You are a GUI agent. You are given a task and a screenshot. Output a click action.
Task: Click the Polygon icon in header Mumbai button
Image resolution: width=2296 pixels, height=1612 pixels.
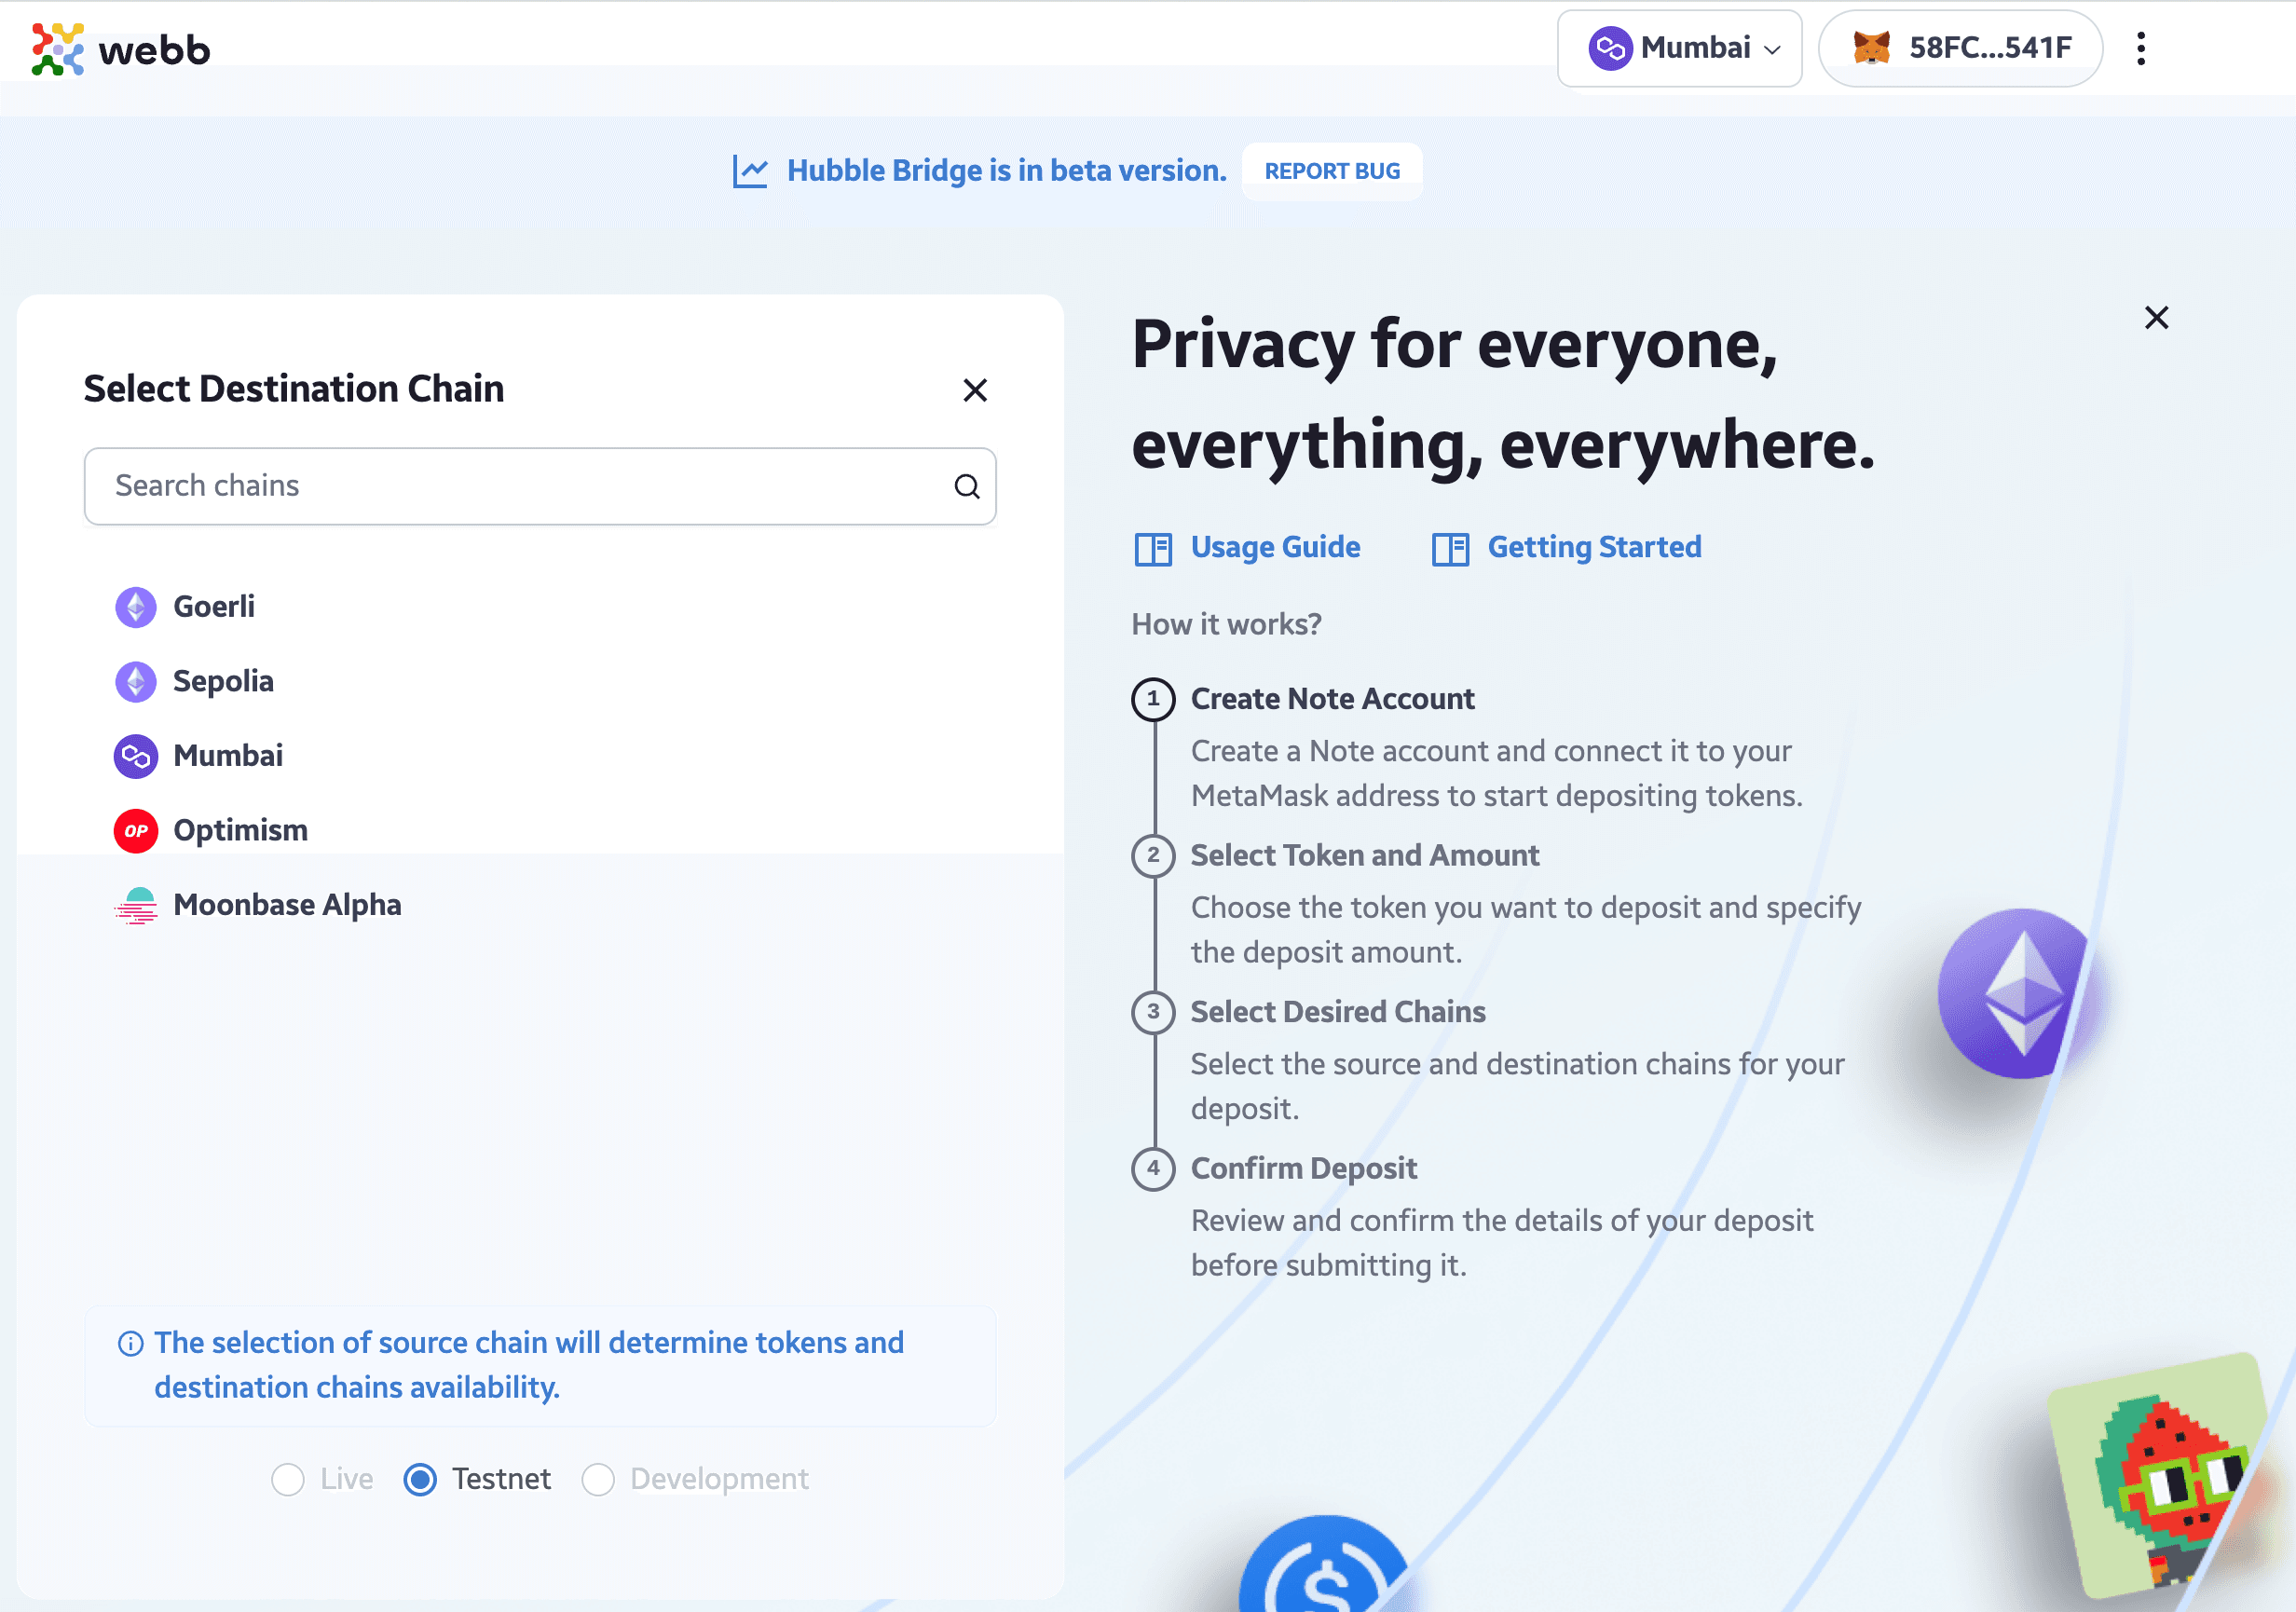pyautogui.click(x=1610, y=48)
